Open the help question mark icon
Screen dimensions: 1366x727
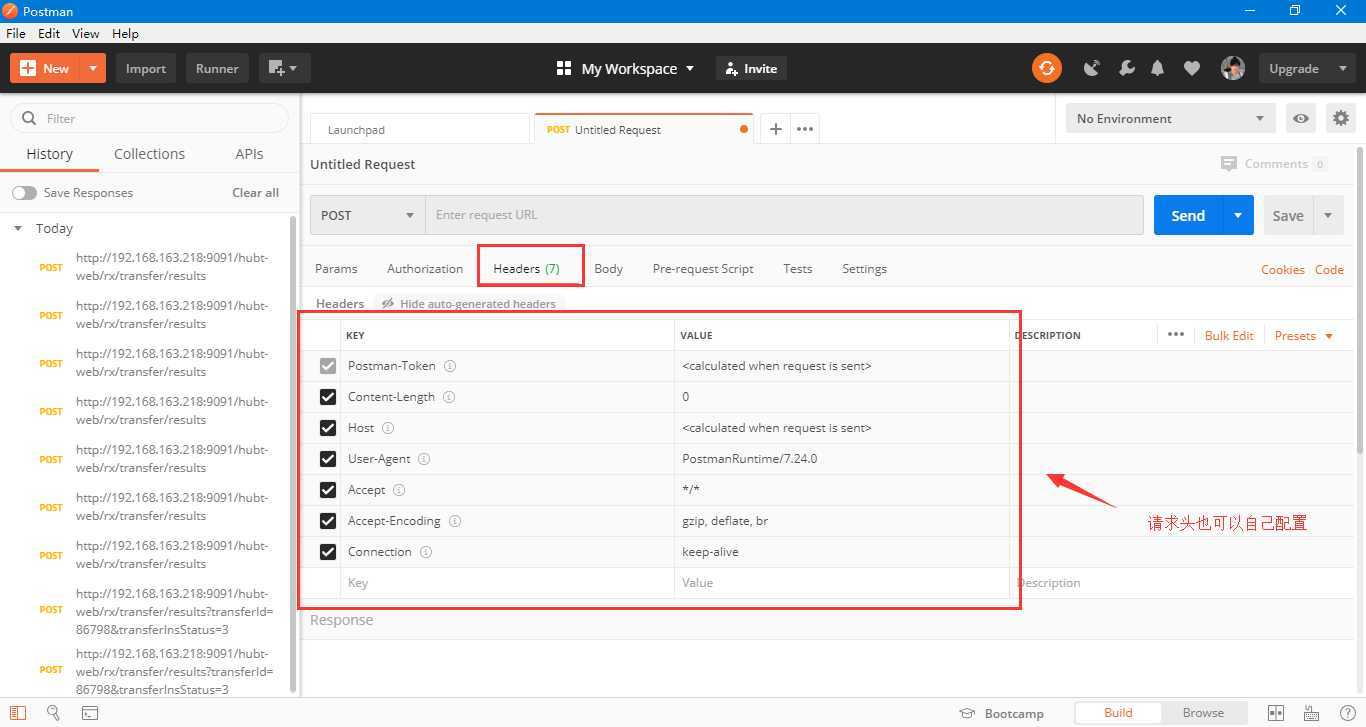tap(1348, 713)
